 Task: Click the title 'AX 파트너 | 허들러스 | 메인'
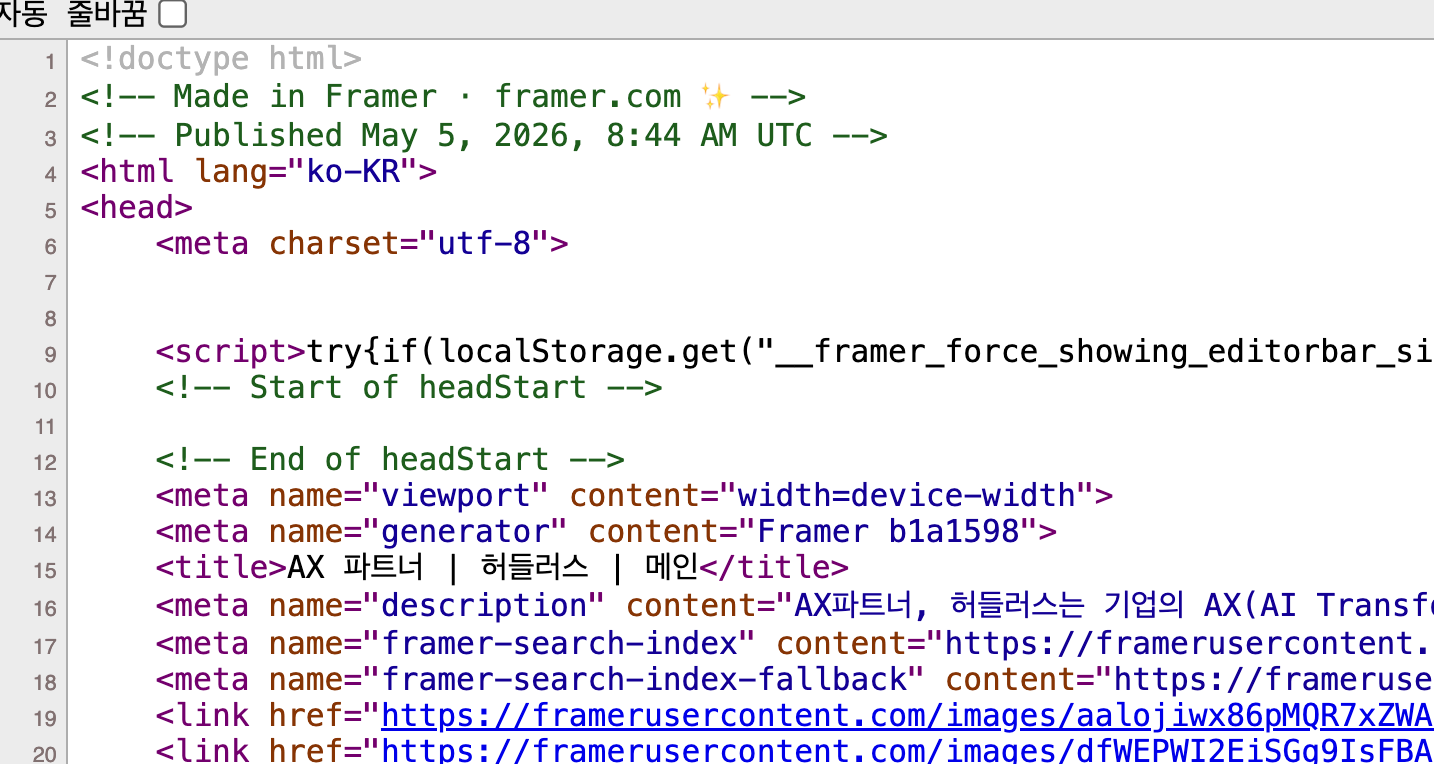click(x=502, y=568)
